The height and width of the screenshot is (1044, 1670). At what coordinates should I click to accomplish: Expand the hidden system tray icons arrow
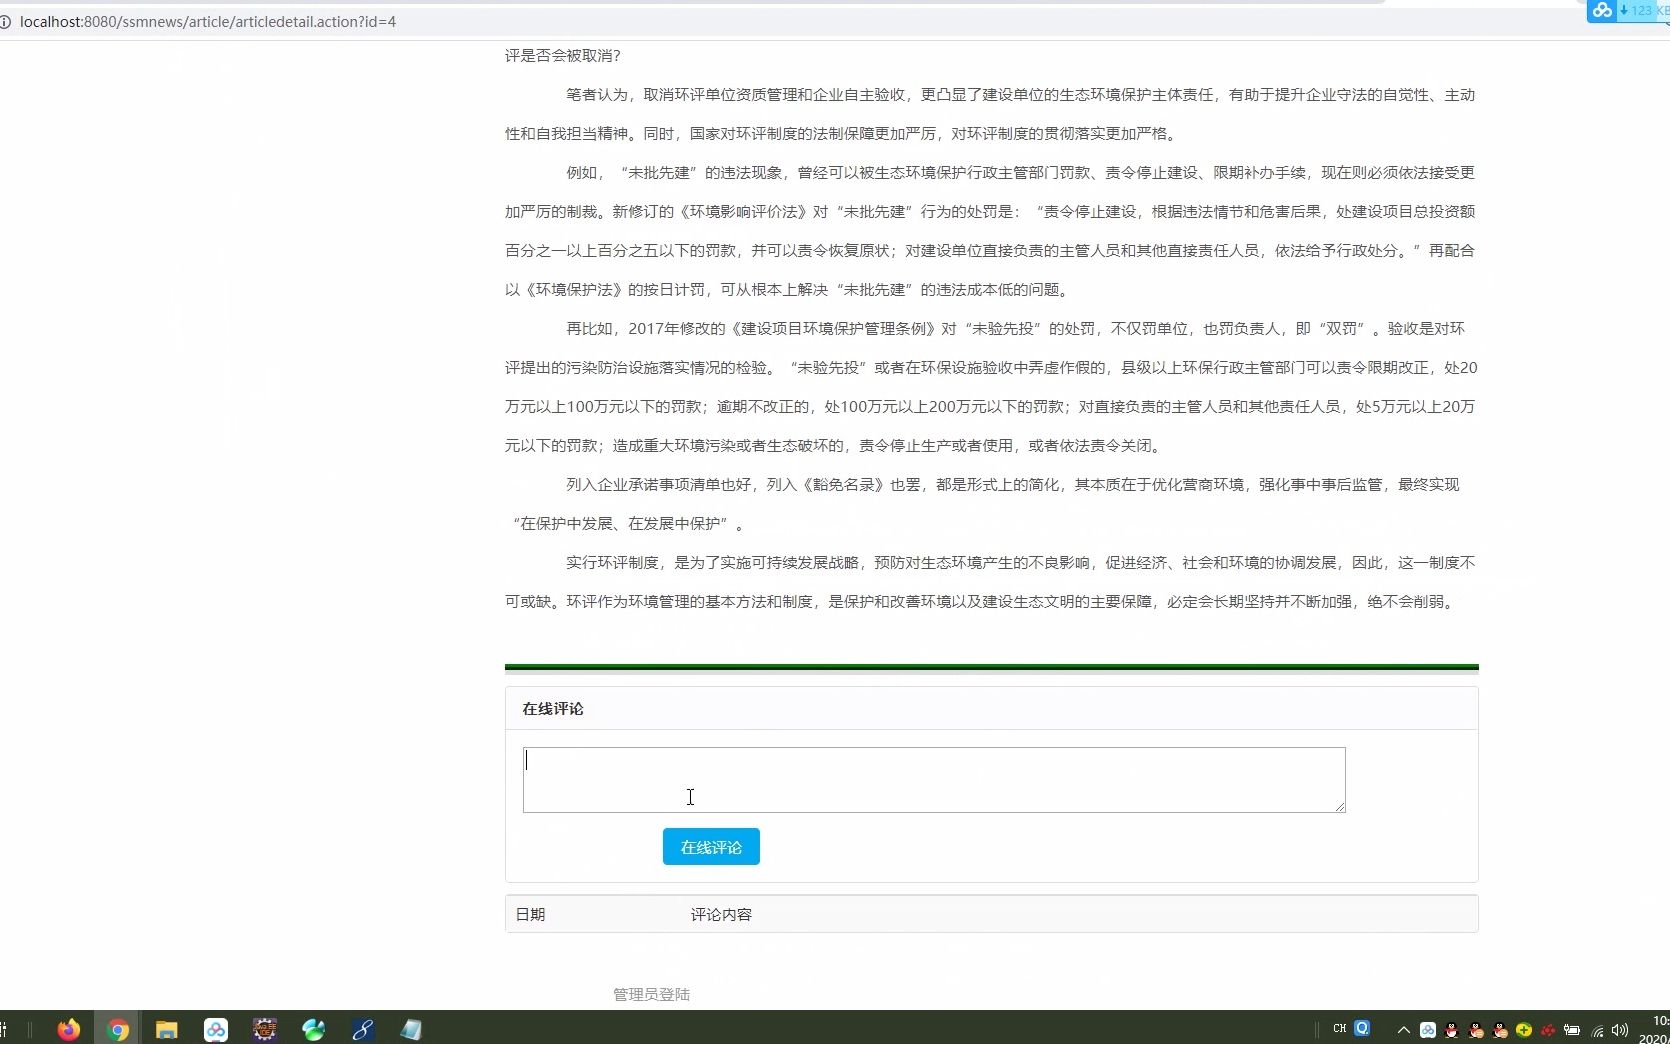[x=1404, y=1030]
